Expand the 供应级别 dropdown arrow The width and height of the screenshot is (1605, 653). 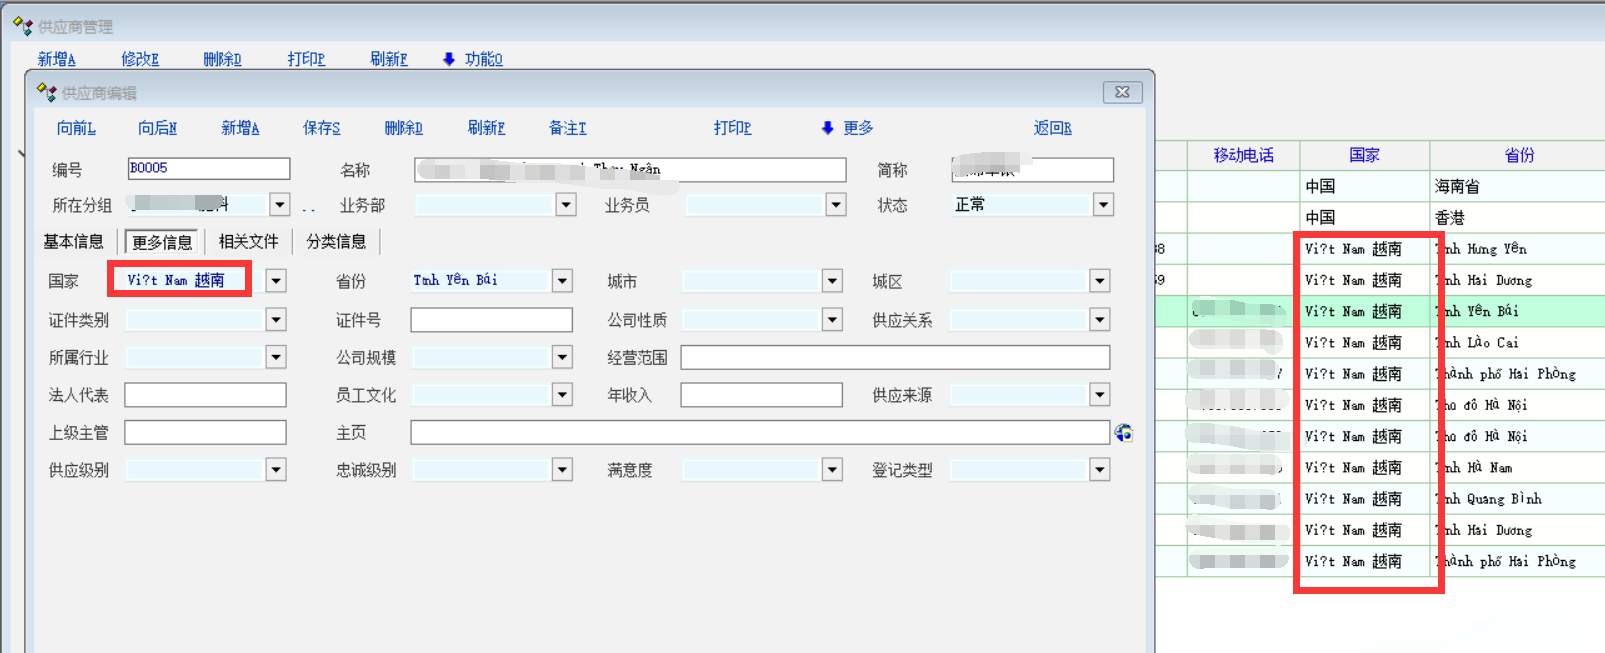tap(276, 470)
